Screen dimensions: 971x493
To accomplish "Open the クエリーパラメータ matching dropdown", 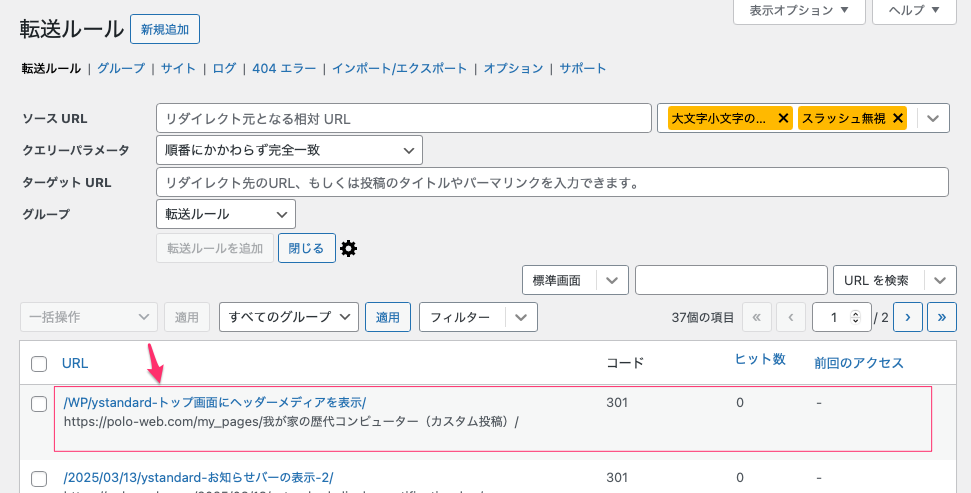I will click(x=289, y=150).
